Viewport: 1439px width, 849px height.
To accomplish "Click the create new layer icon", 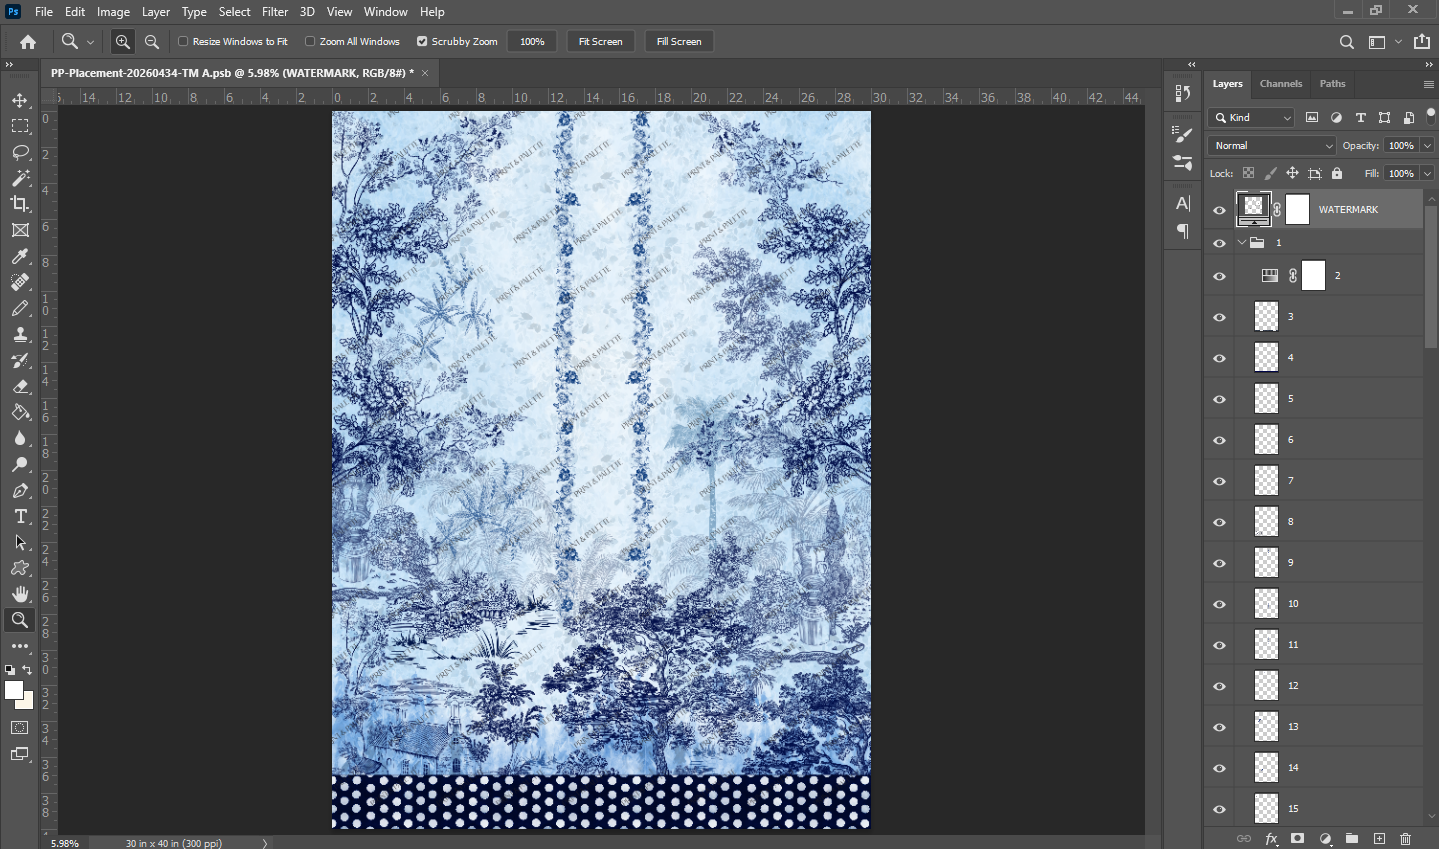I will coord(1379,839).
